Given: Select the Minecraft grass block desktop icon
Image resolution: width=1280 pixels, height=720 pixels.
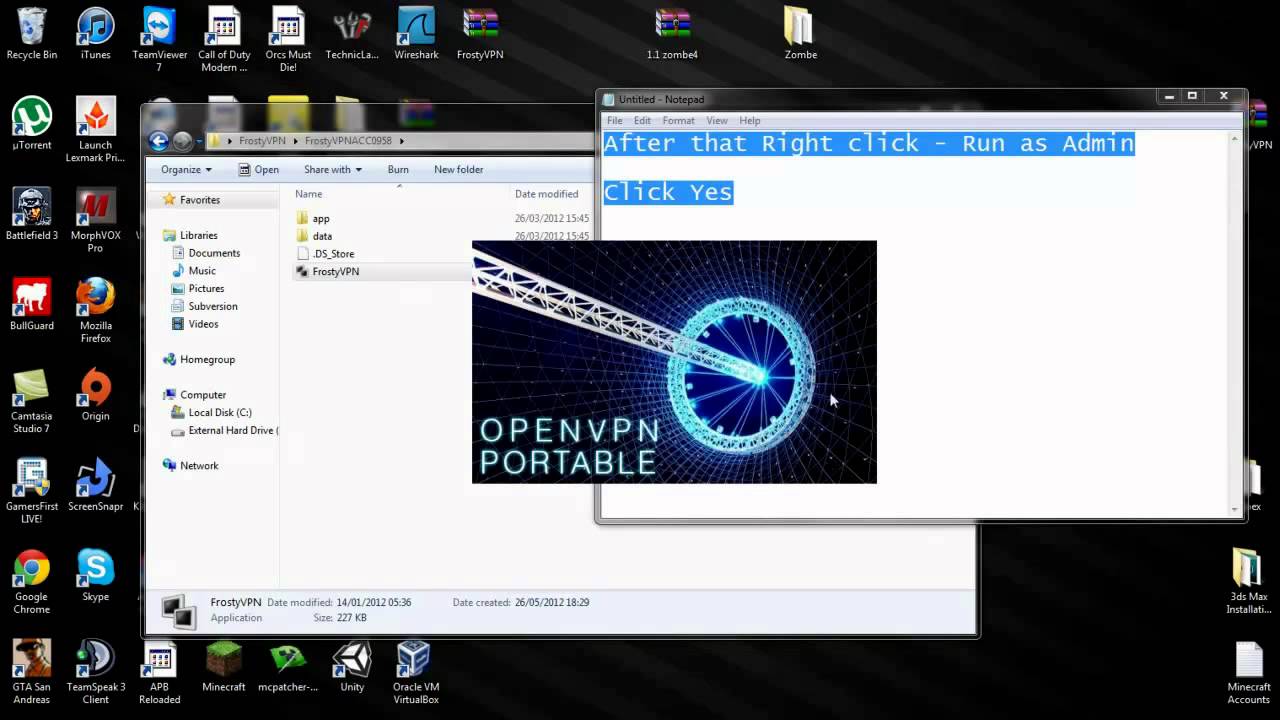Looking at the screenshot, I should tap(224, 665).
